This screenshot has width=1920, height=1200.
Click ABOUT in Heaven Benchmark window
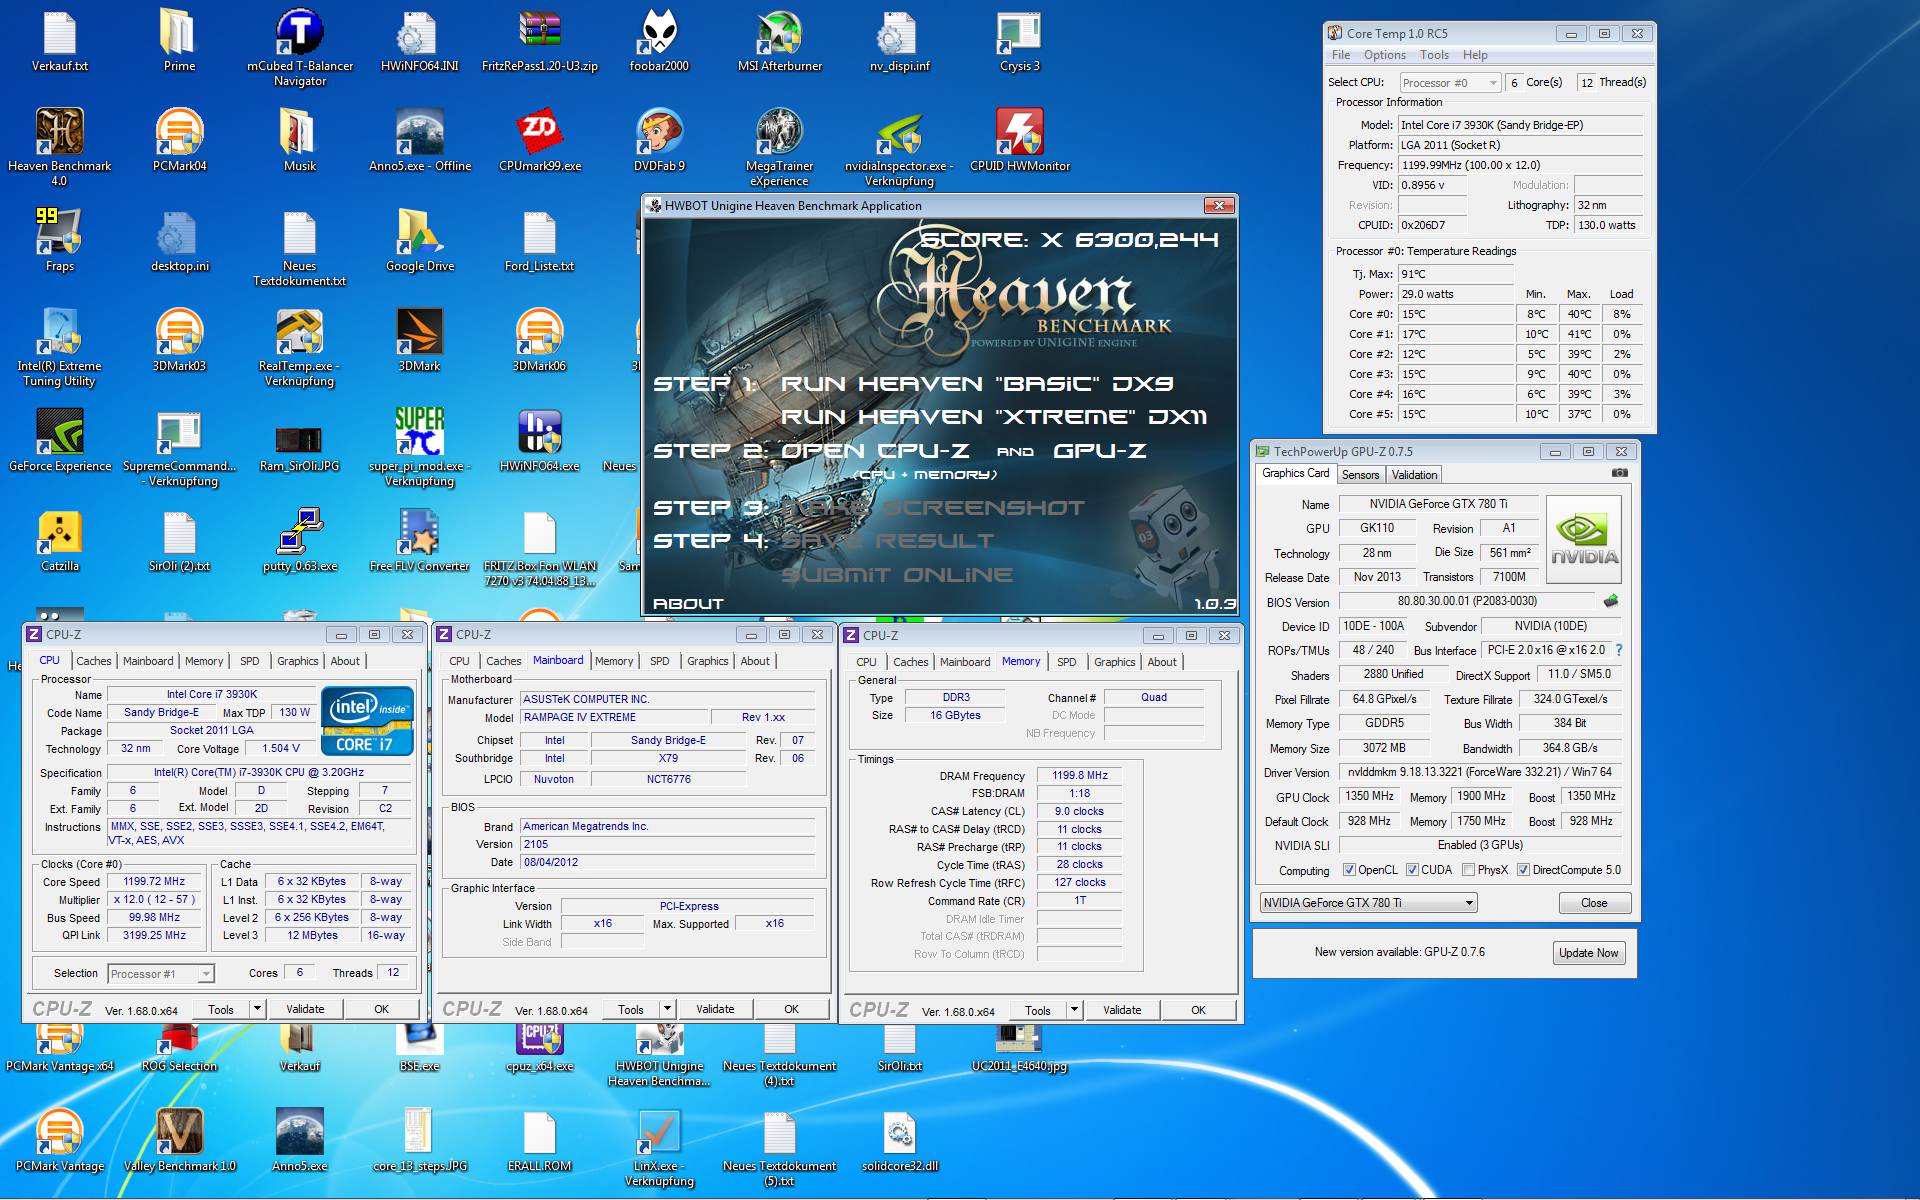(x=688, y=604)
